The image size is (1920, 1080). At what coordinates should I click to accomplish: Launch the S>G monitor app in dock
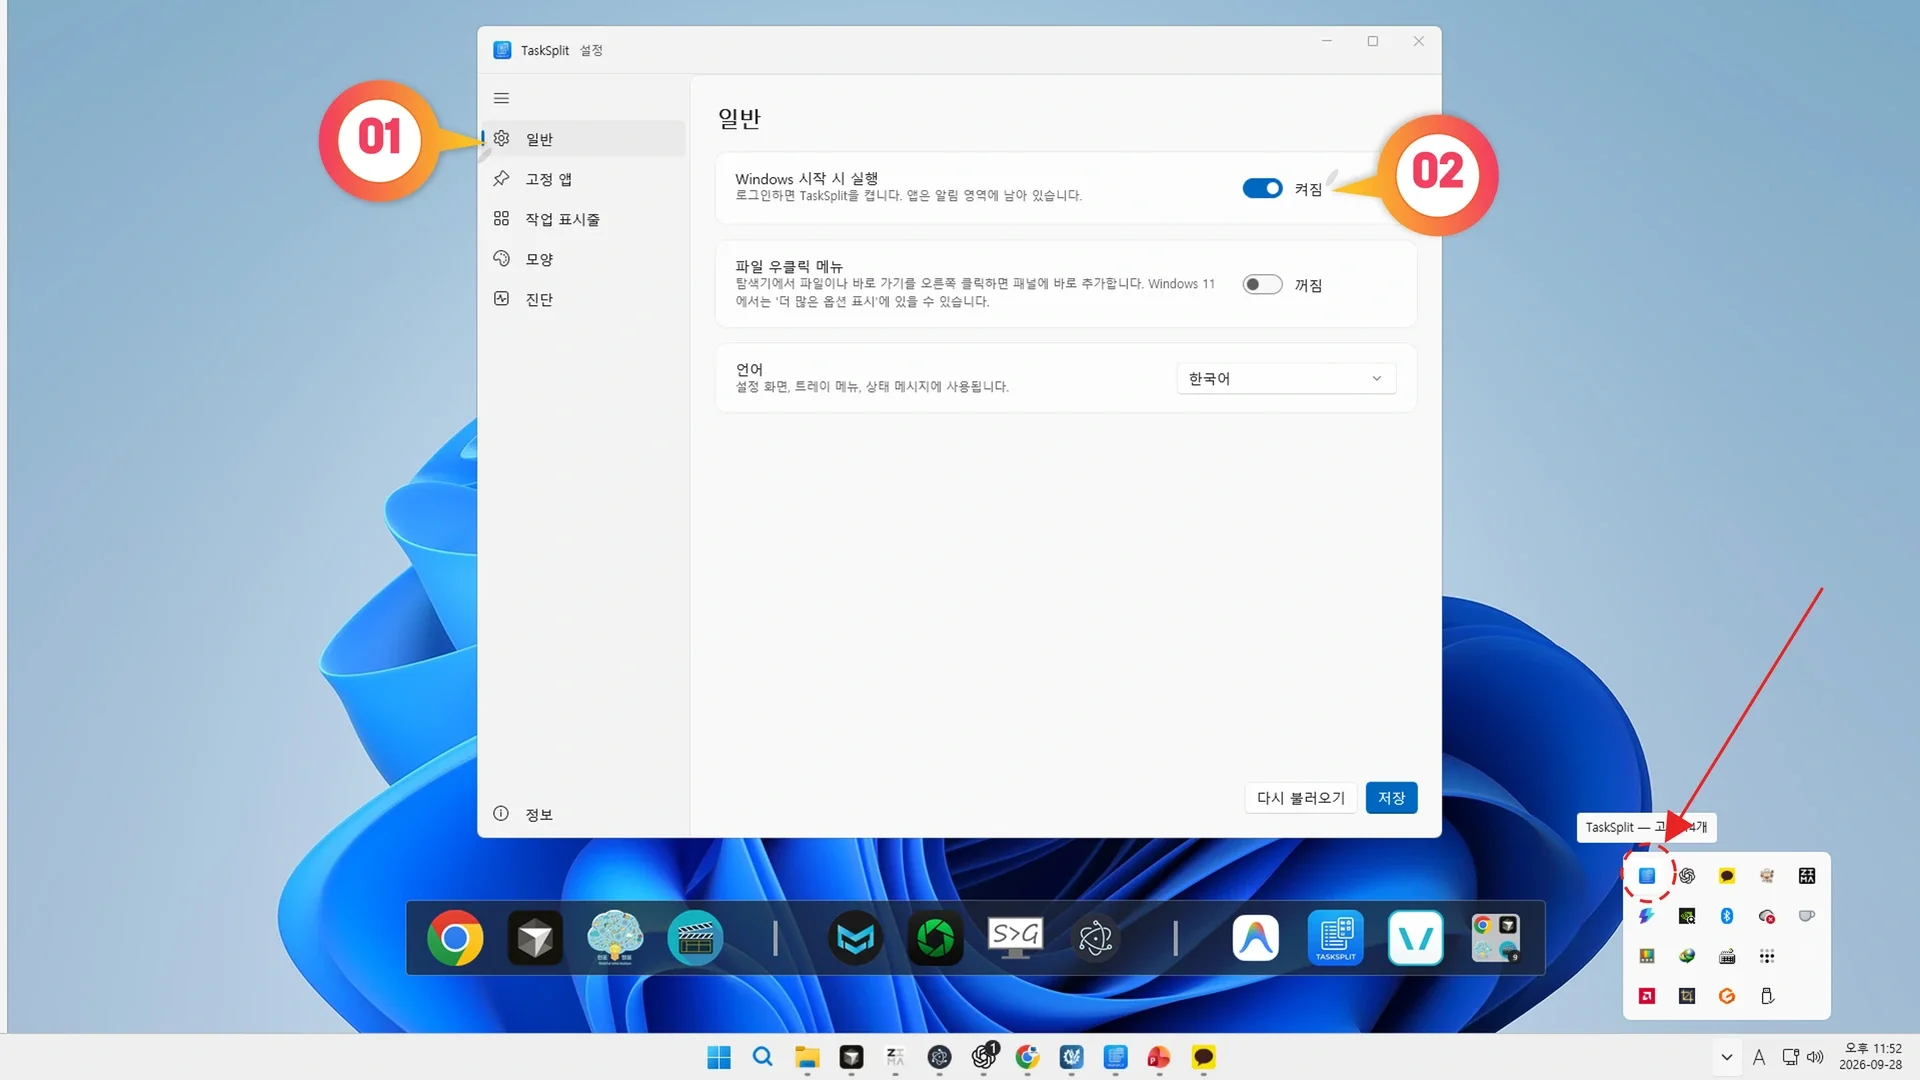1015,938
